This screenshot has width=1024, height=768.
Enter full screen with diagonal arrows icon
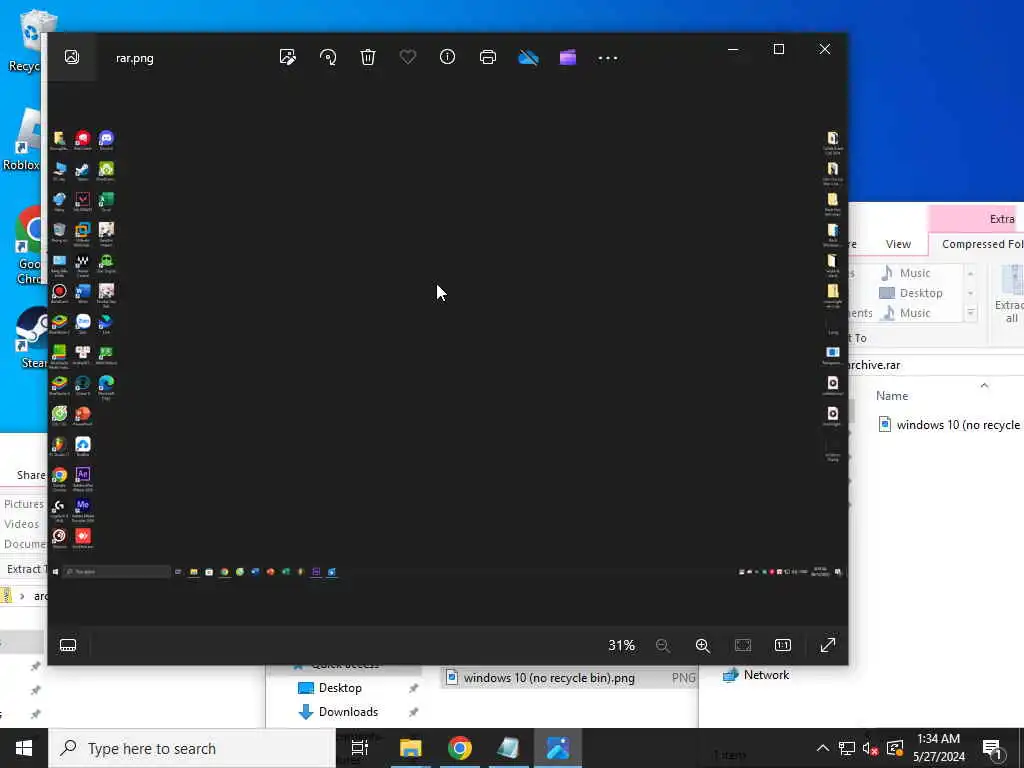point(827,645)
